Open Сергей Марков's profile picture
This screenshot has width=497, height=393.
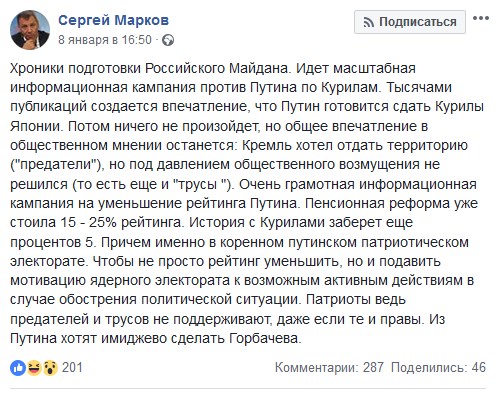click(30, 30)
